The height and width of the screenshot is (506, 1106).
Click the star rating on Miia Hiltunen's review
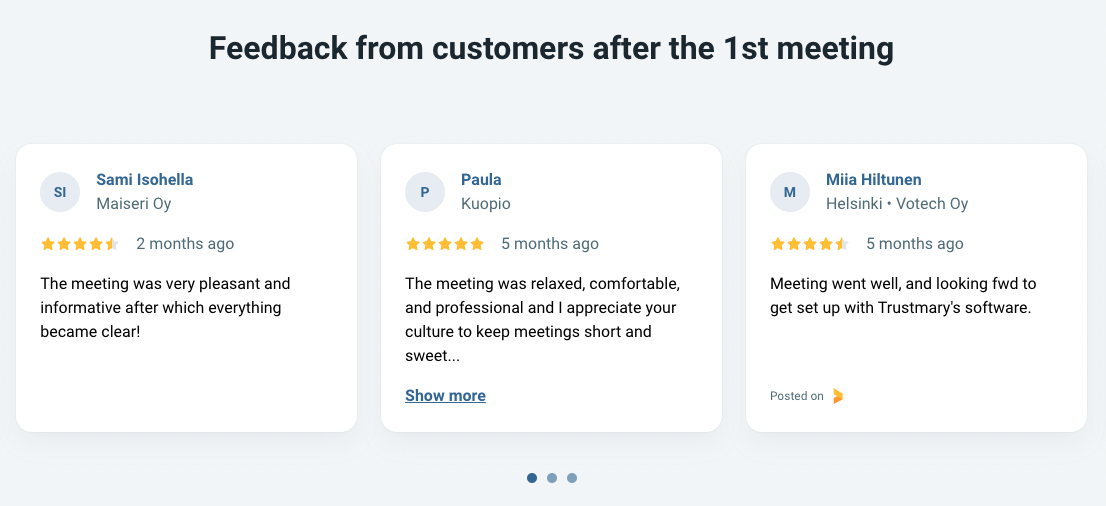[x=810, y=244]
